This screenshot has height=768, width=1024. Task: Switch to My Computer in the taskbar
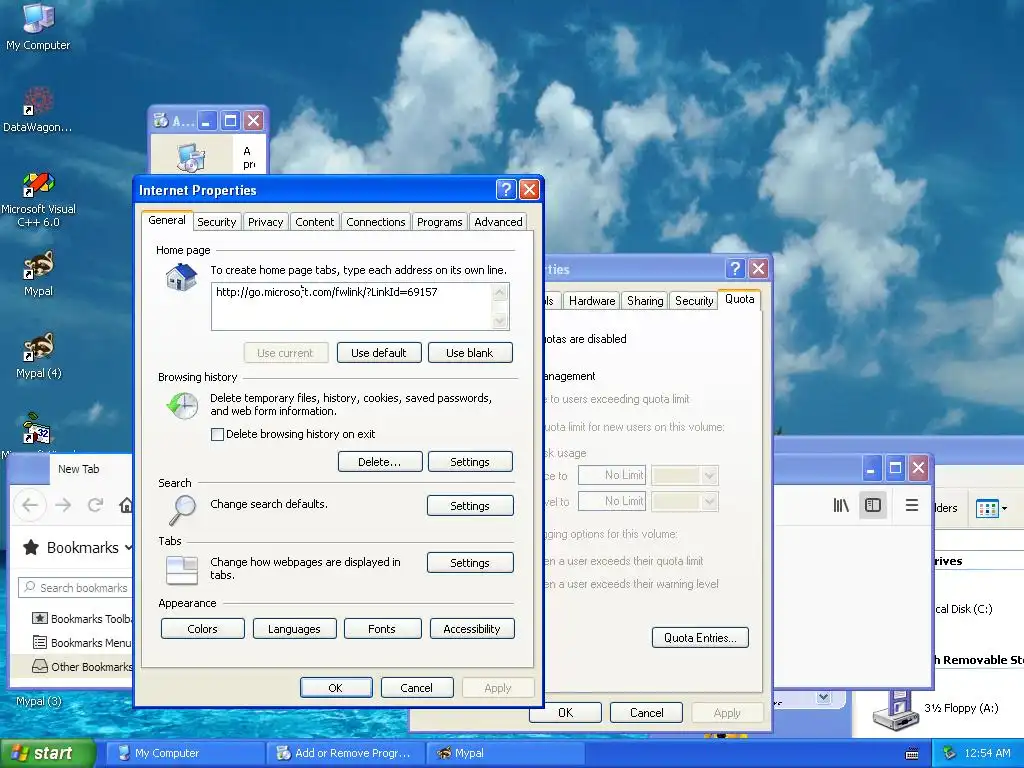point(184,753)
